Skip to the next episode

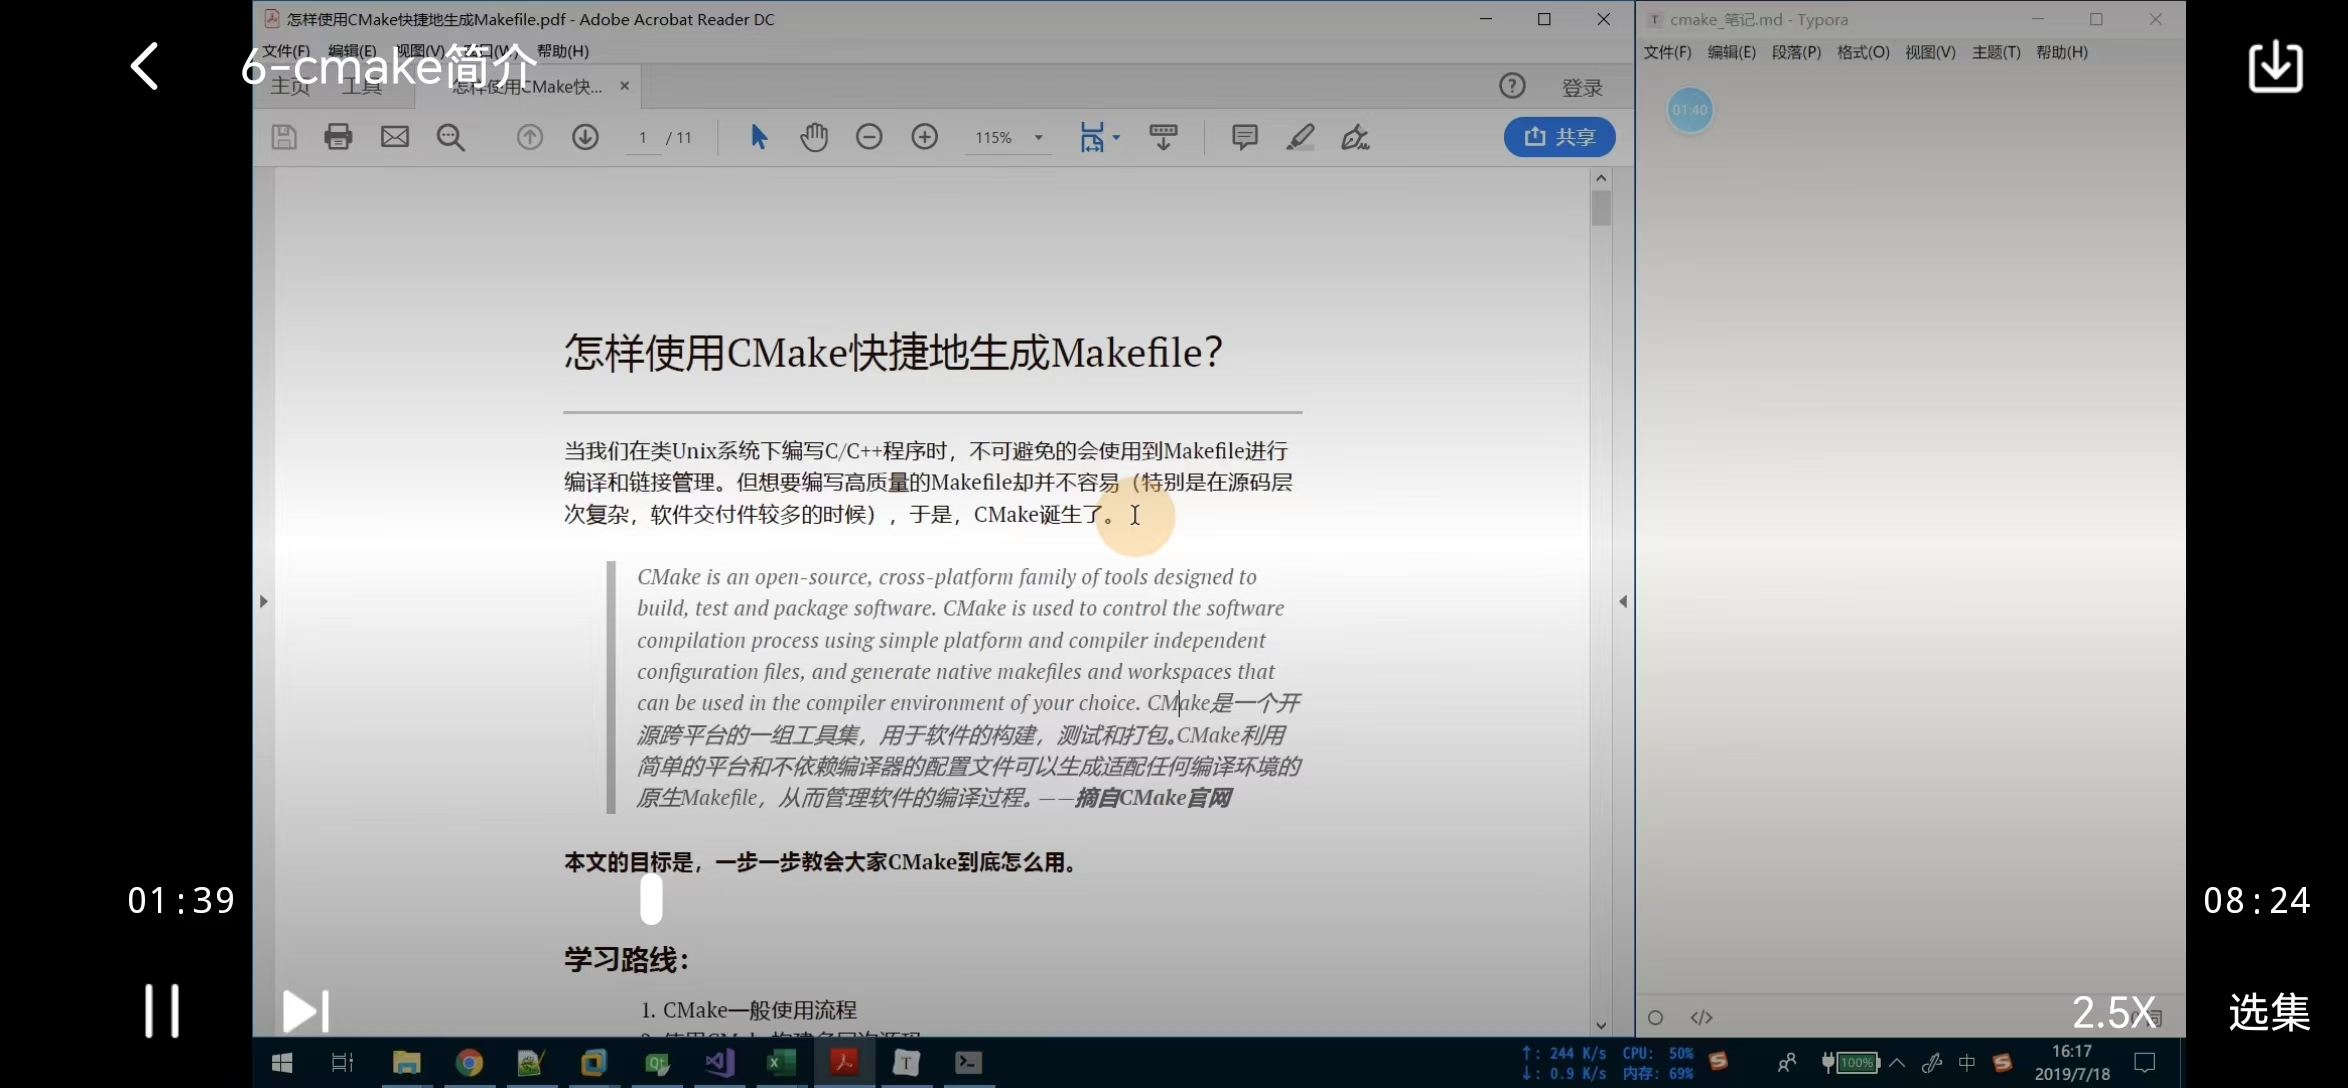pyautogui.click(x=305, y=1011)
